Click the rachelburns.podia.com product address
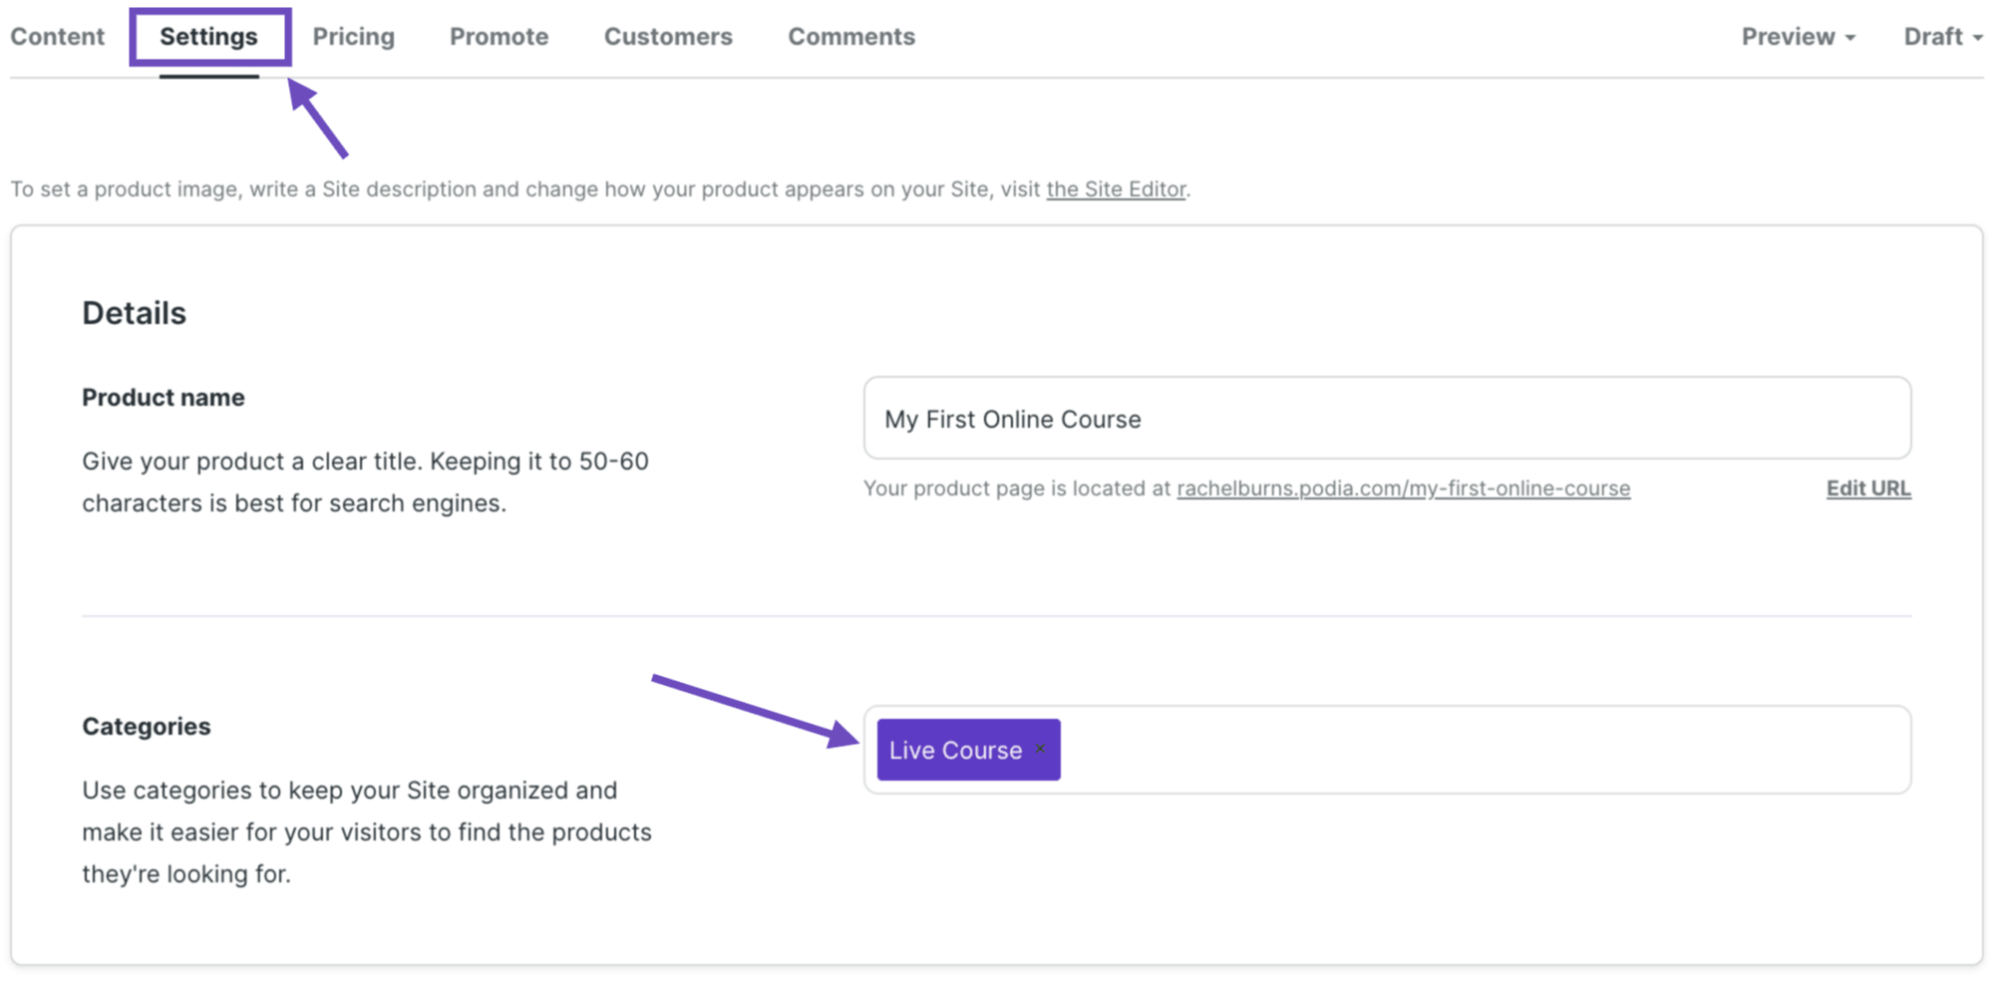 1402,488
